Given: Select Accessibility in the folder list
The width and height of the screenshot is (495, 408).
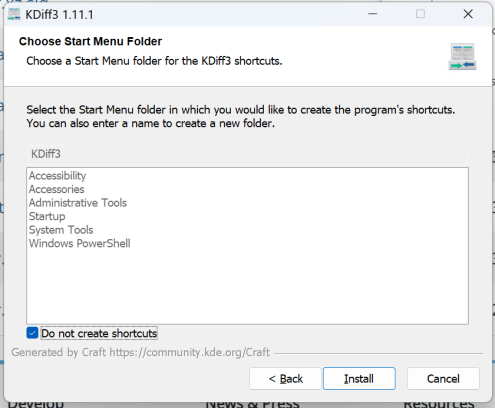Looking at the screenshot, I should point(57,176).
